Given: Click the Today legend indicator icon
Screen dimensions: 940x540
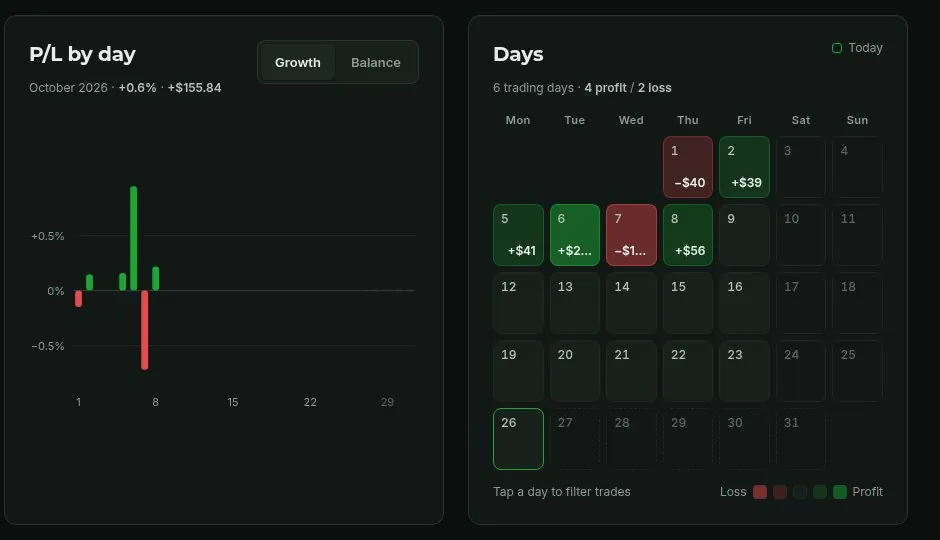Looking at the screenshot, I should point(837,48).
